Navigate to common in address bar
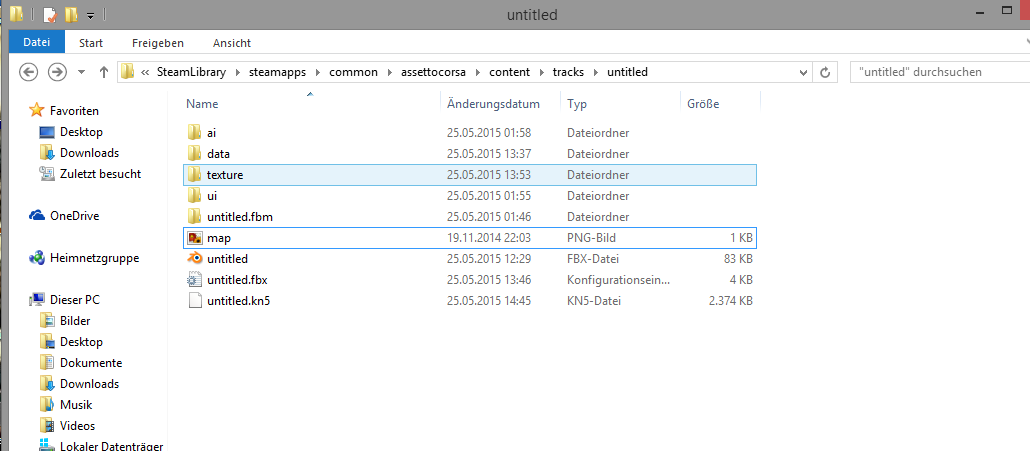Image resolution: width=1030 pixels, height=451 pixels. coord(353,72)
